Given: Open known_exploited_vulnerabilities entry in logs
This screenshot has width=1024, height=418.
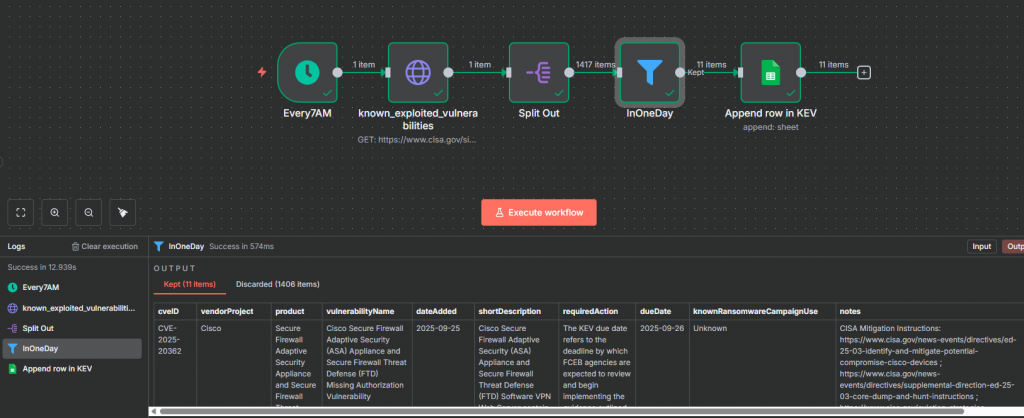Looking at the screenshot, I should tap(72, 308).
